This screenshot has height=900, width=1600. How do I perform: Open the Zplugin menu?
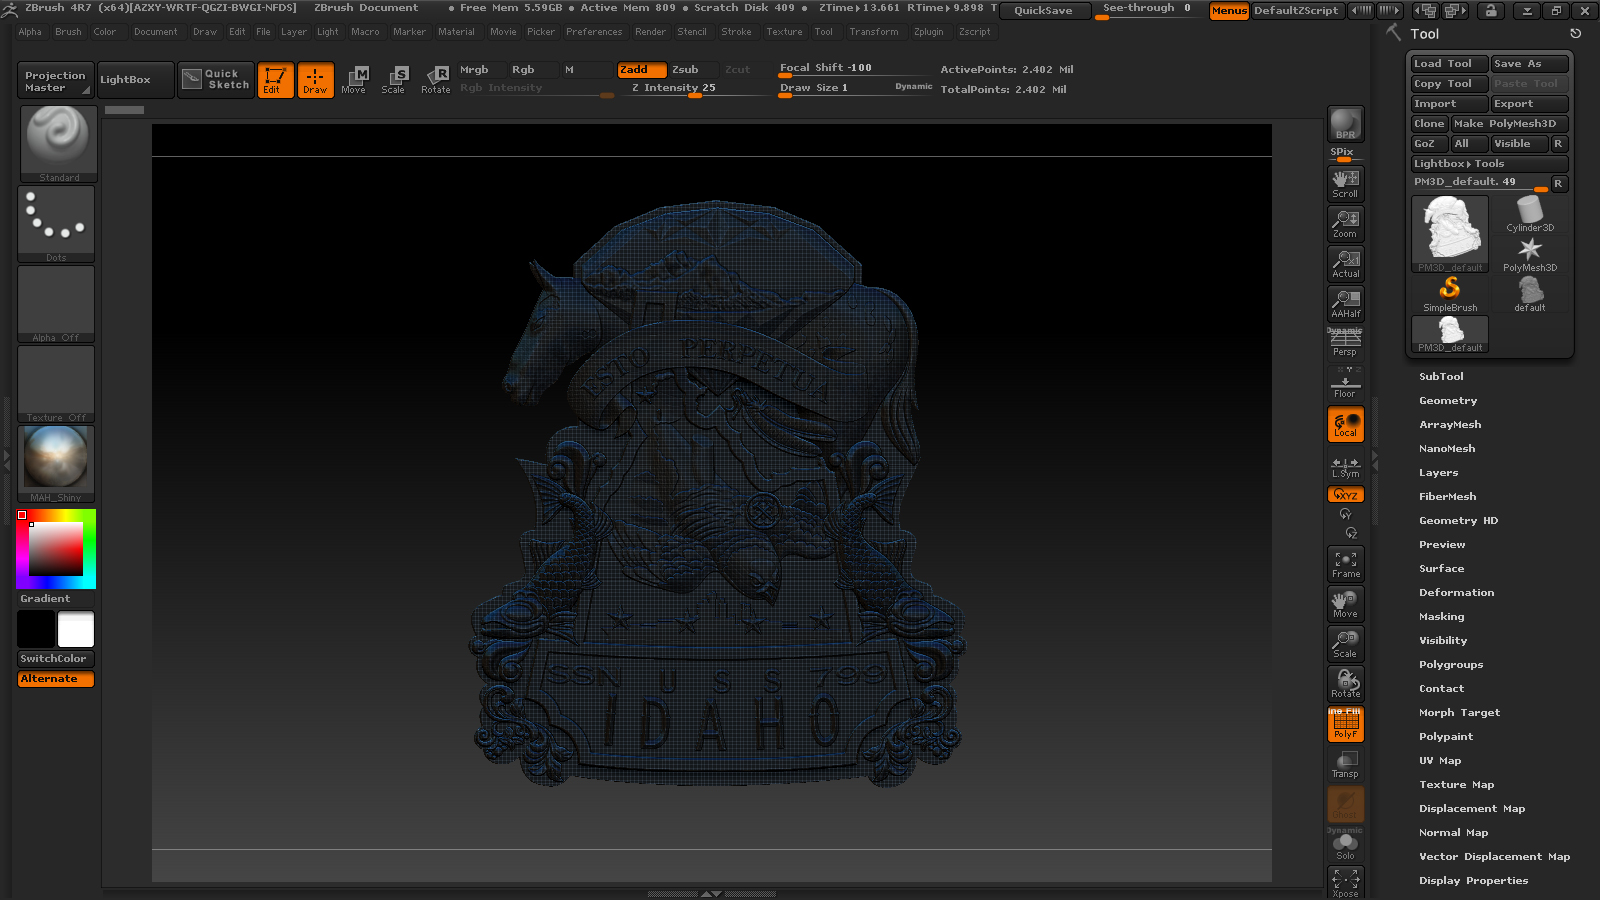tap(928, 32)
